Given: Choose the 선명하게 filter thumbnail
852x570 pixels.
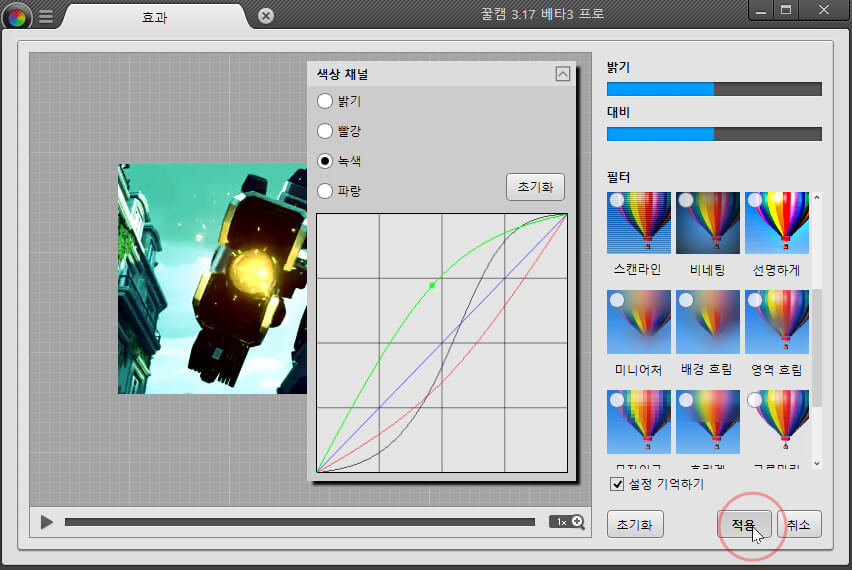Looking at the screenshot, I should coord(776,223).
